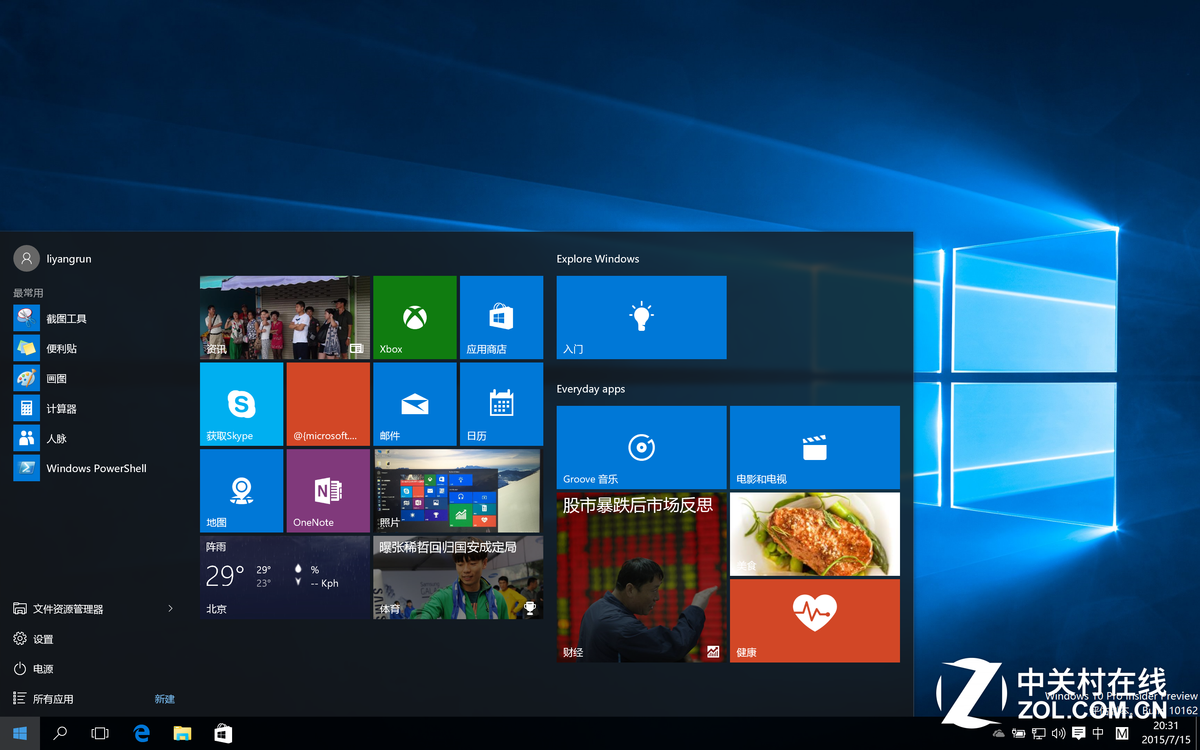Open the 入门 get started tile

tap(641, 317)
